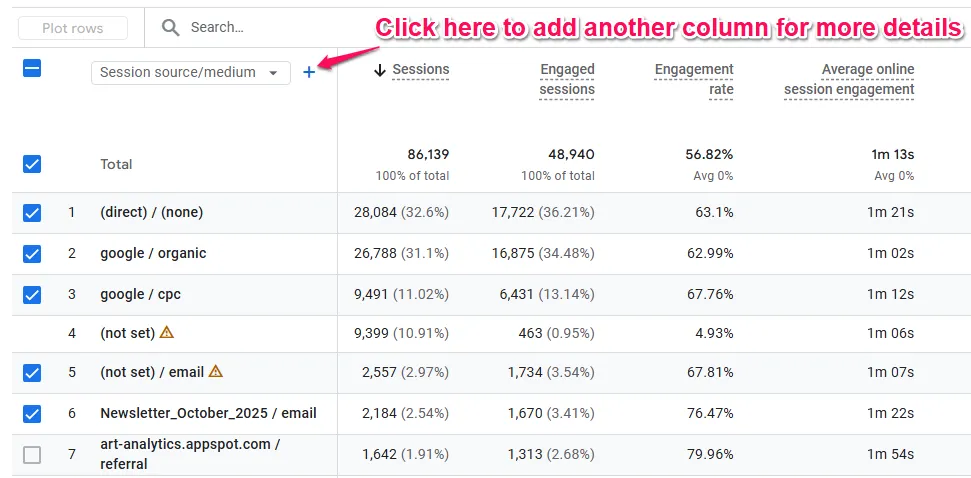Uncheck the (not set) / email row checkbox
The width and height of the screenshot is (971, 478).
pyautogui.click(x=32, y=373)
